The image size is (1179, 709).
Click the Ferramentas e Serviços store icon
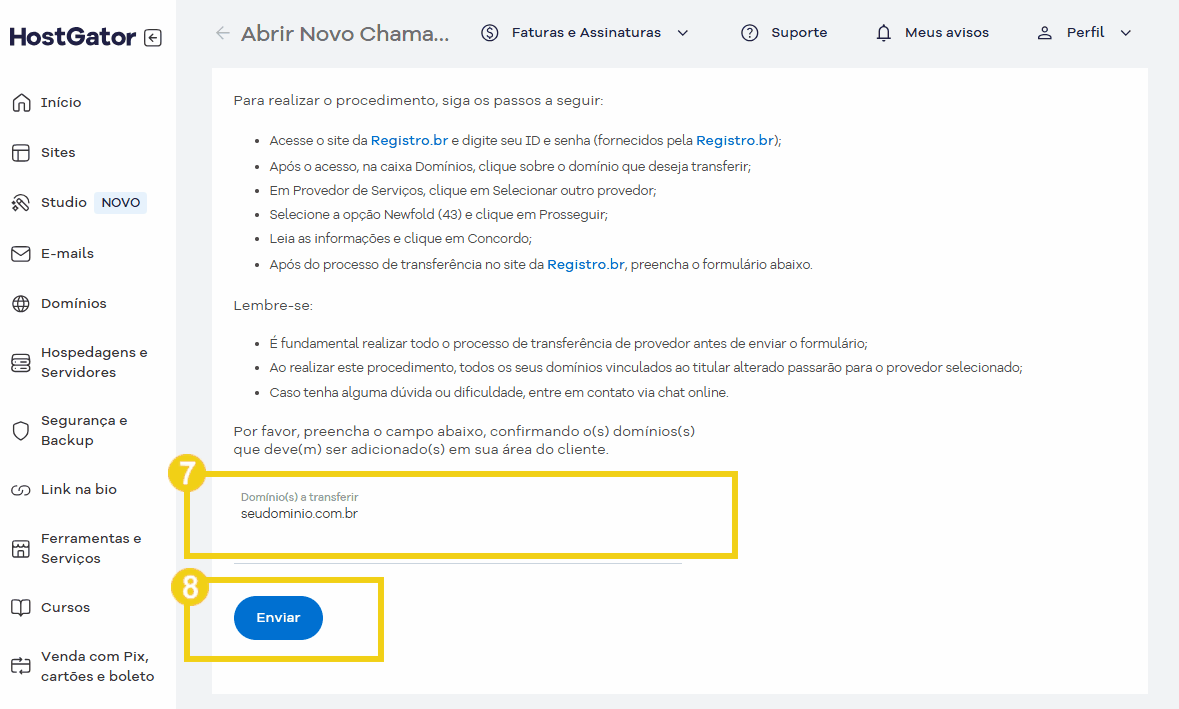21,549
